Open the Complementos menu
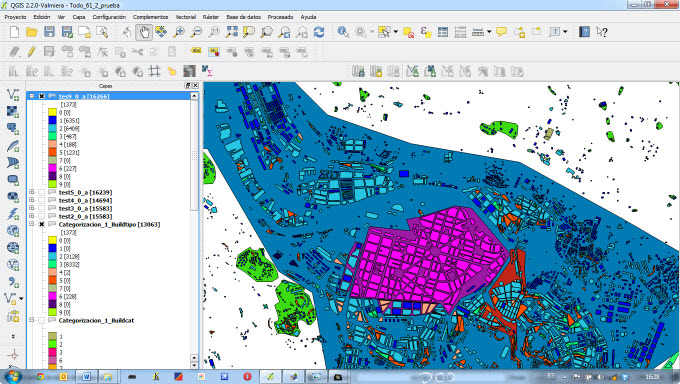This screenshot has width=680, height=384. click(x=150, y=17)
